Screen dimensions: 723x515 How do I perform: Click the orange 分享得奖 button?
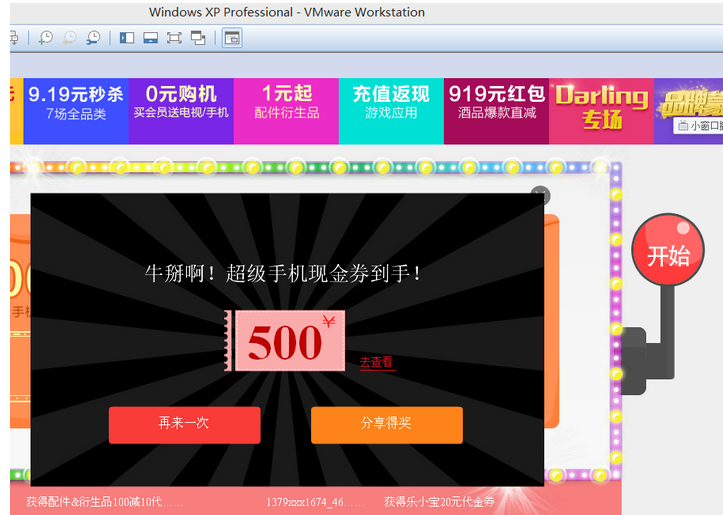click(x=387, y=425)
